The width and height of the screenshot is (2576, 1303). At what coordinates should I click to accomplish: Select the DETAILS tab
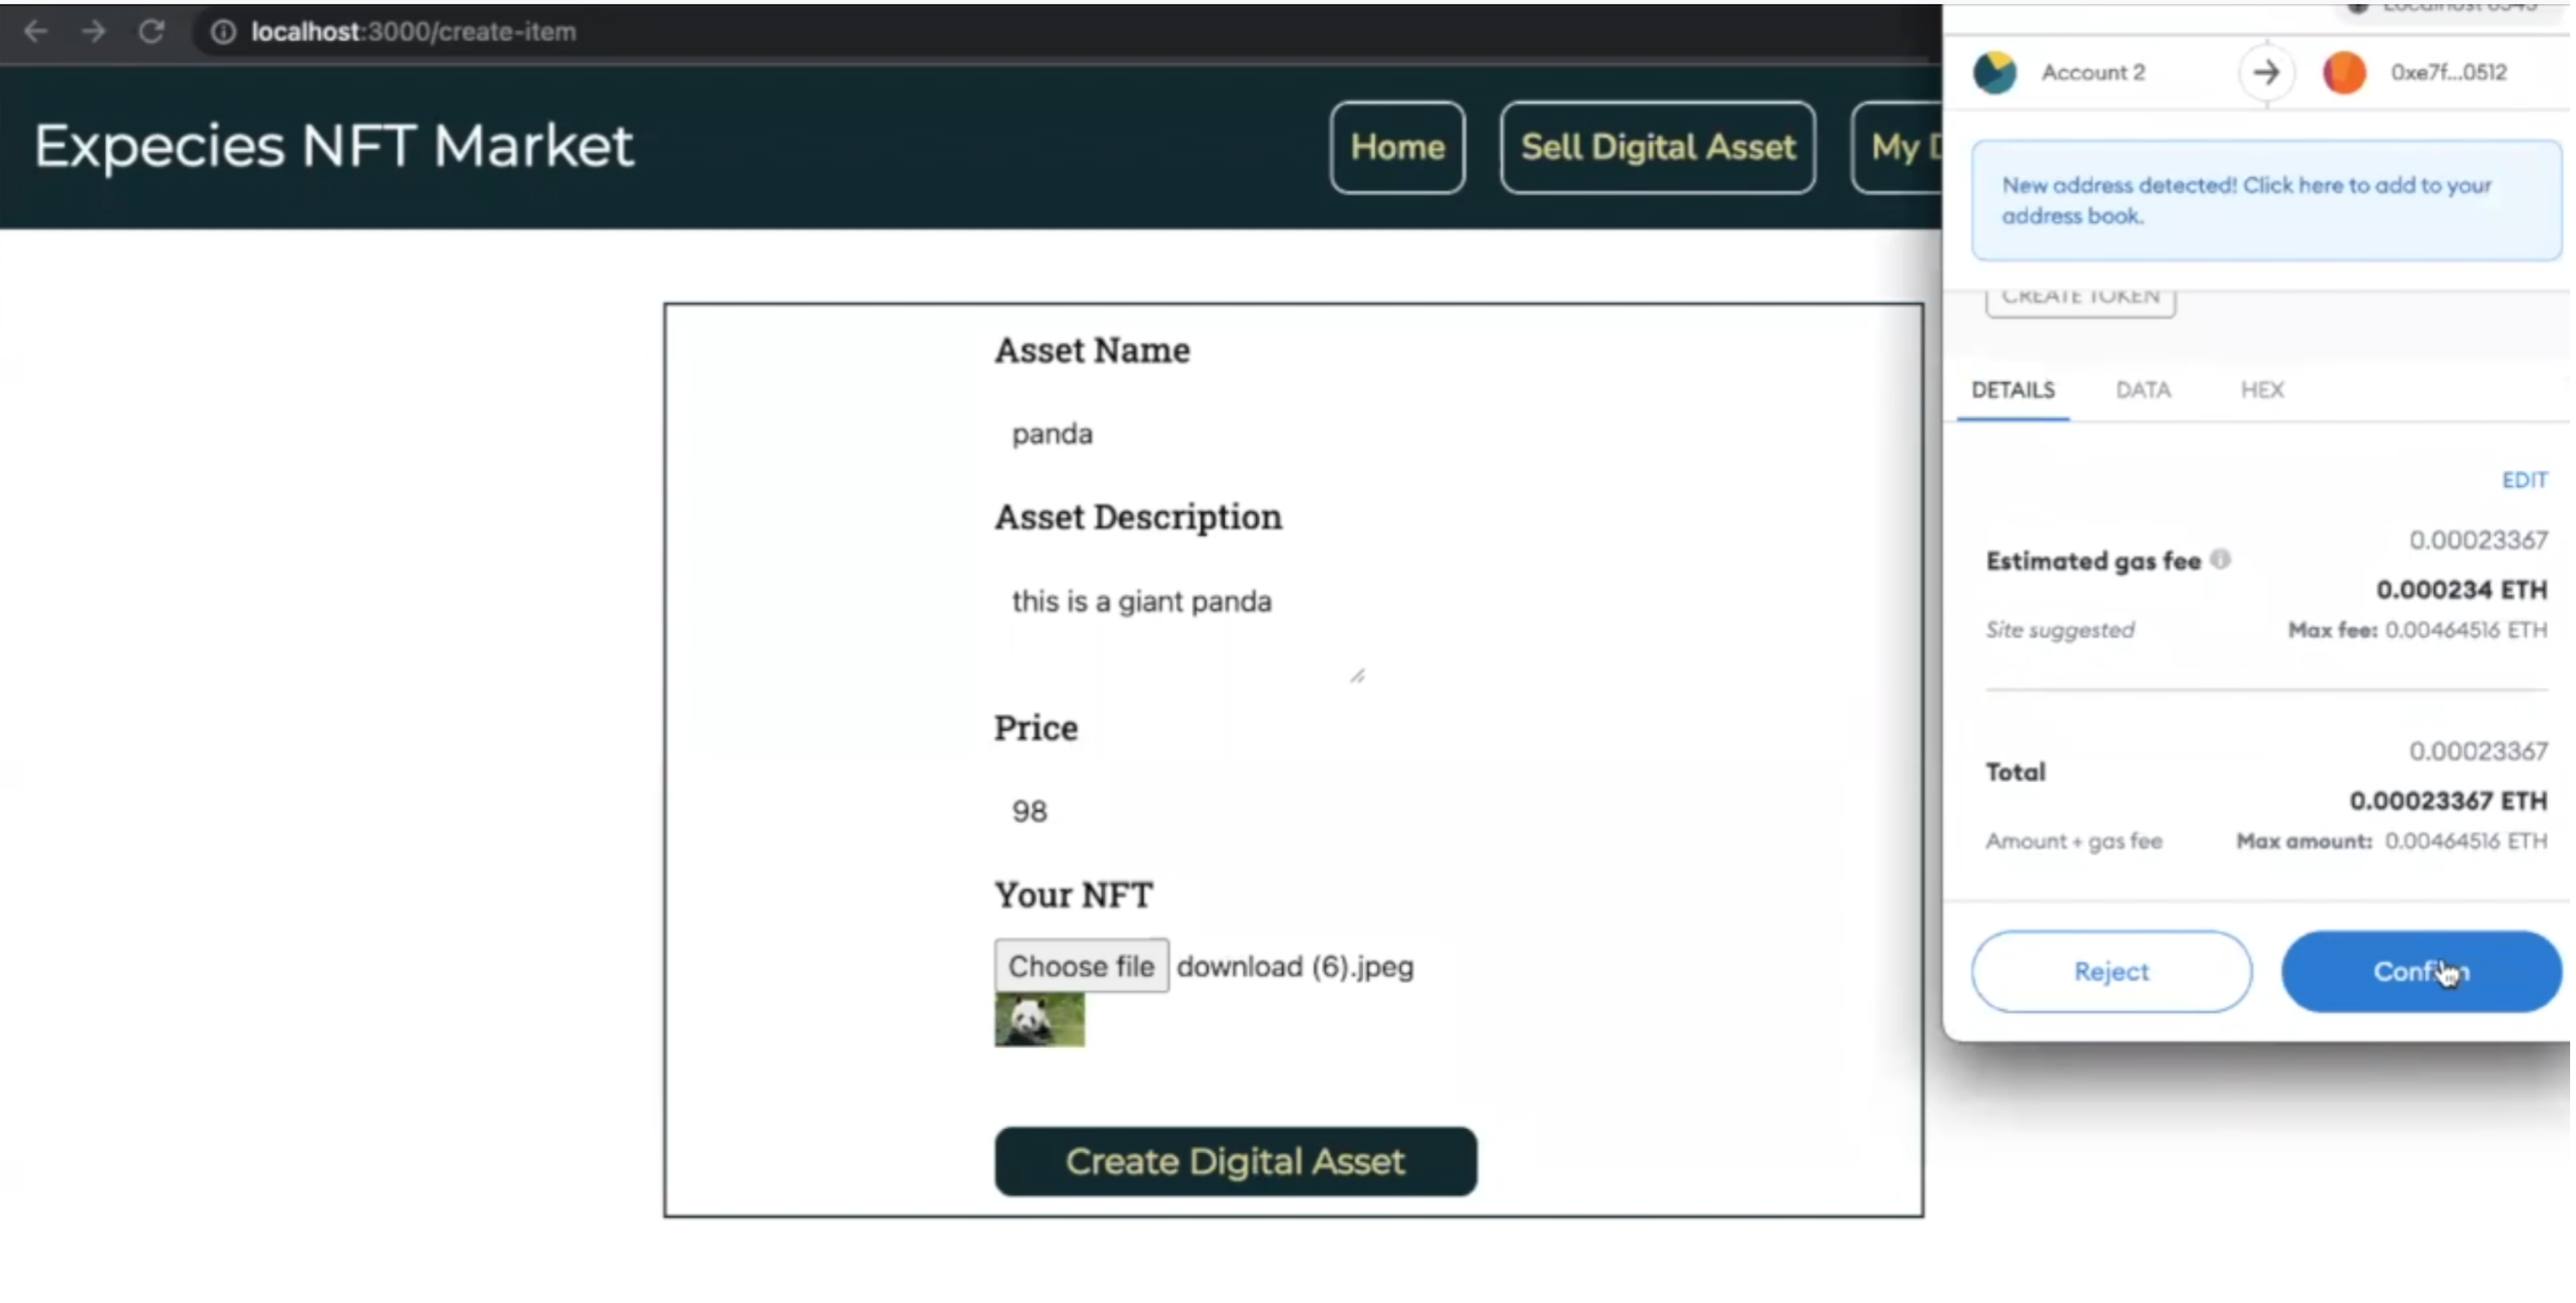tap(2012, 390)
